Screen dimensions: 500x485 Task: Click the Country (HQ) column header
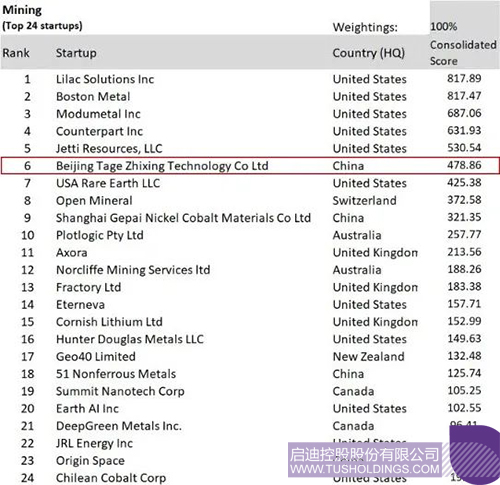(369, 53)
